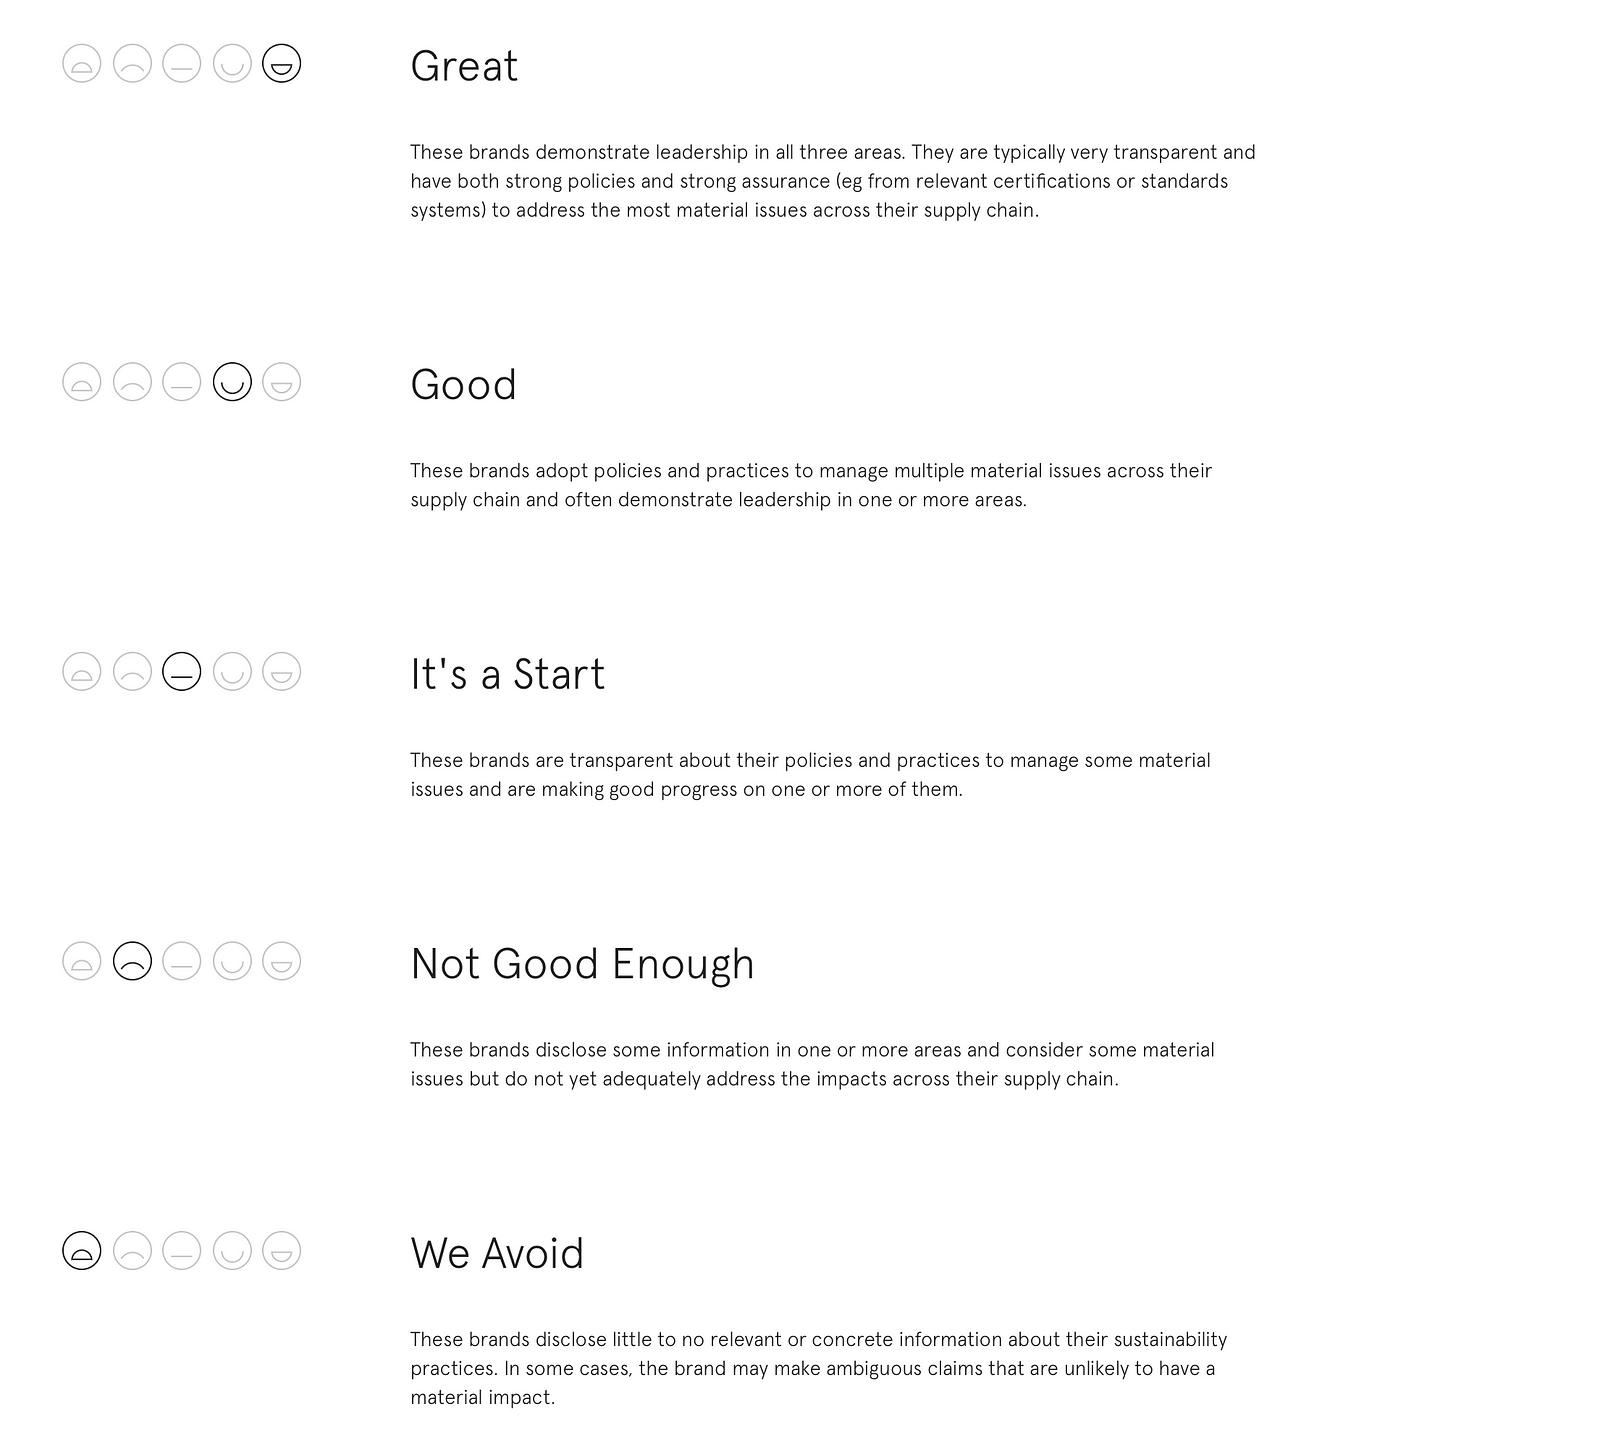The width and height of the screenshot is (1600, 1431).
Task: Click the greyed neutral face in Good row
Action: click(x=182, y=382)
